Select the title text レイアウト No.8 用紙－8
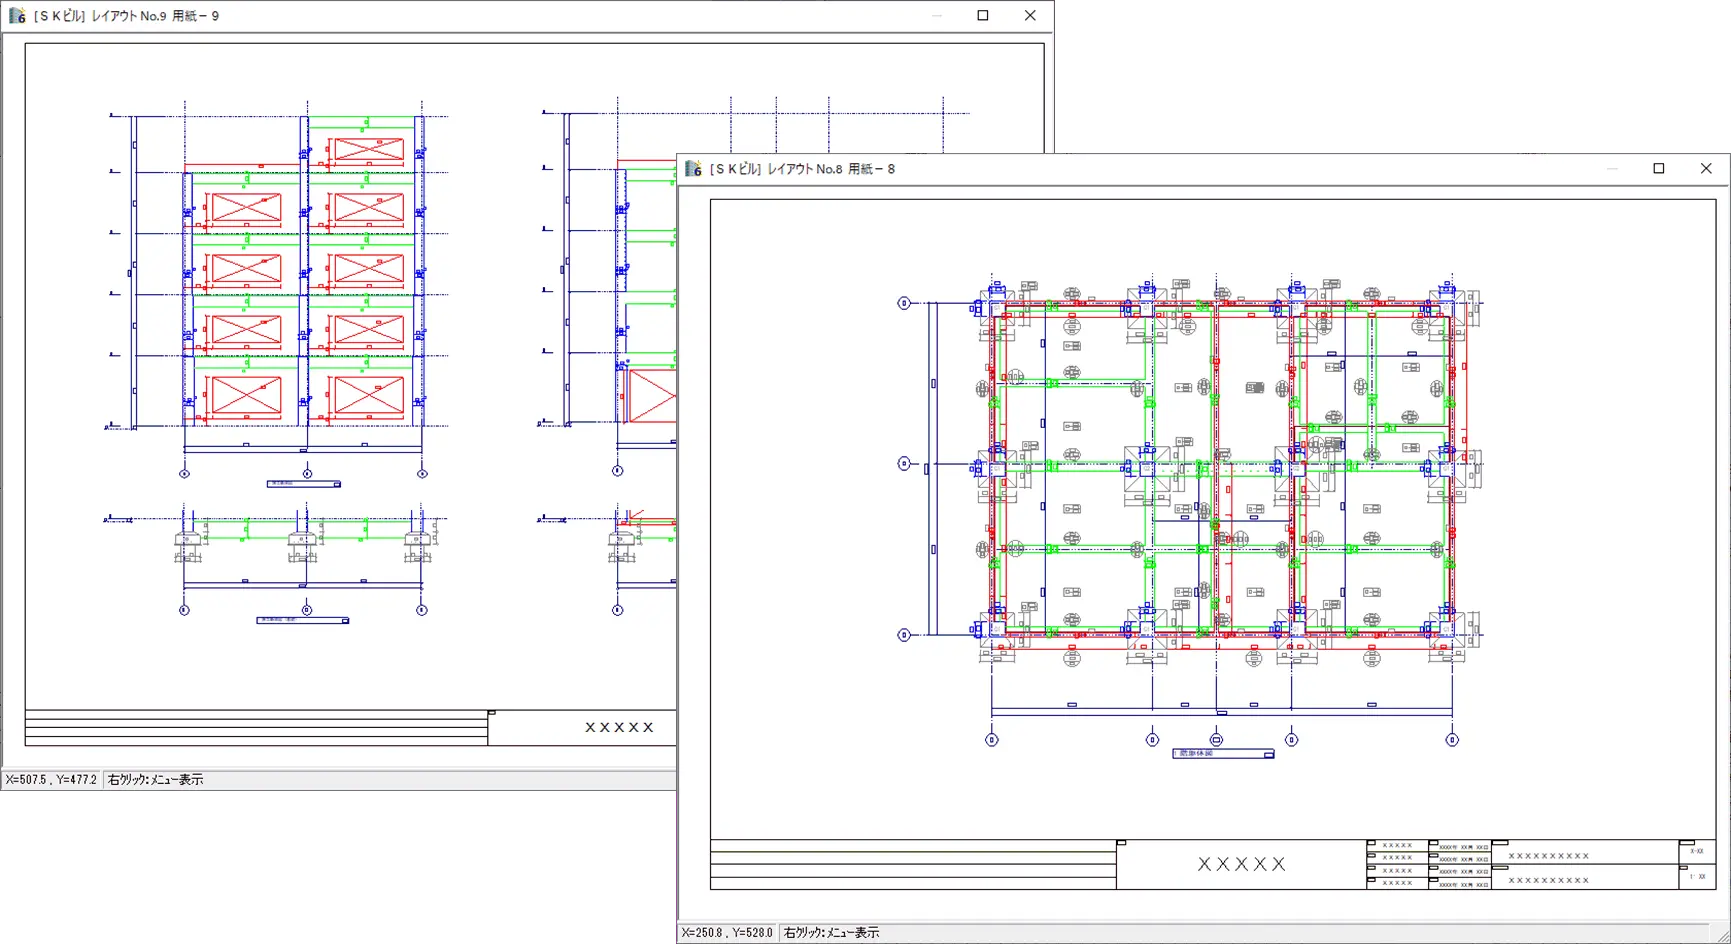The width and height of the screenshot is (1731, 944). coord(831,169)
